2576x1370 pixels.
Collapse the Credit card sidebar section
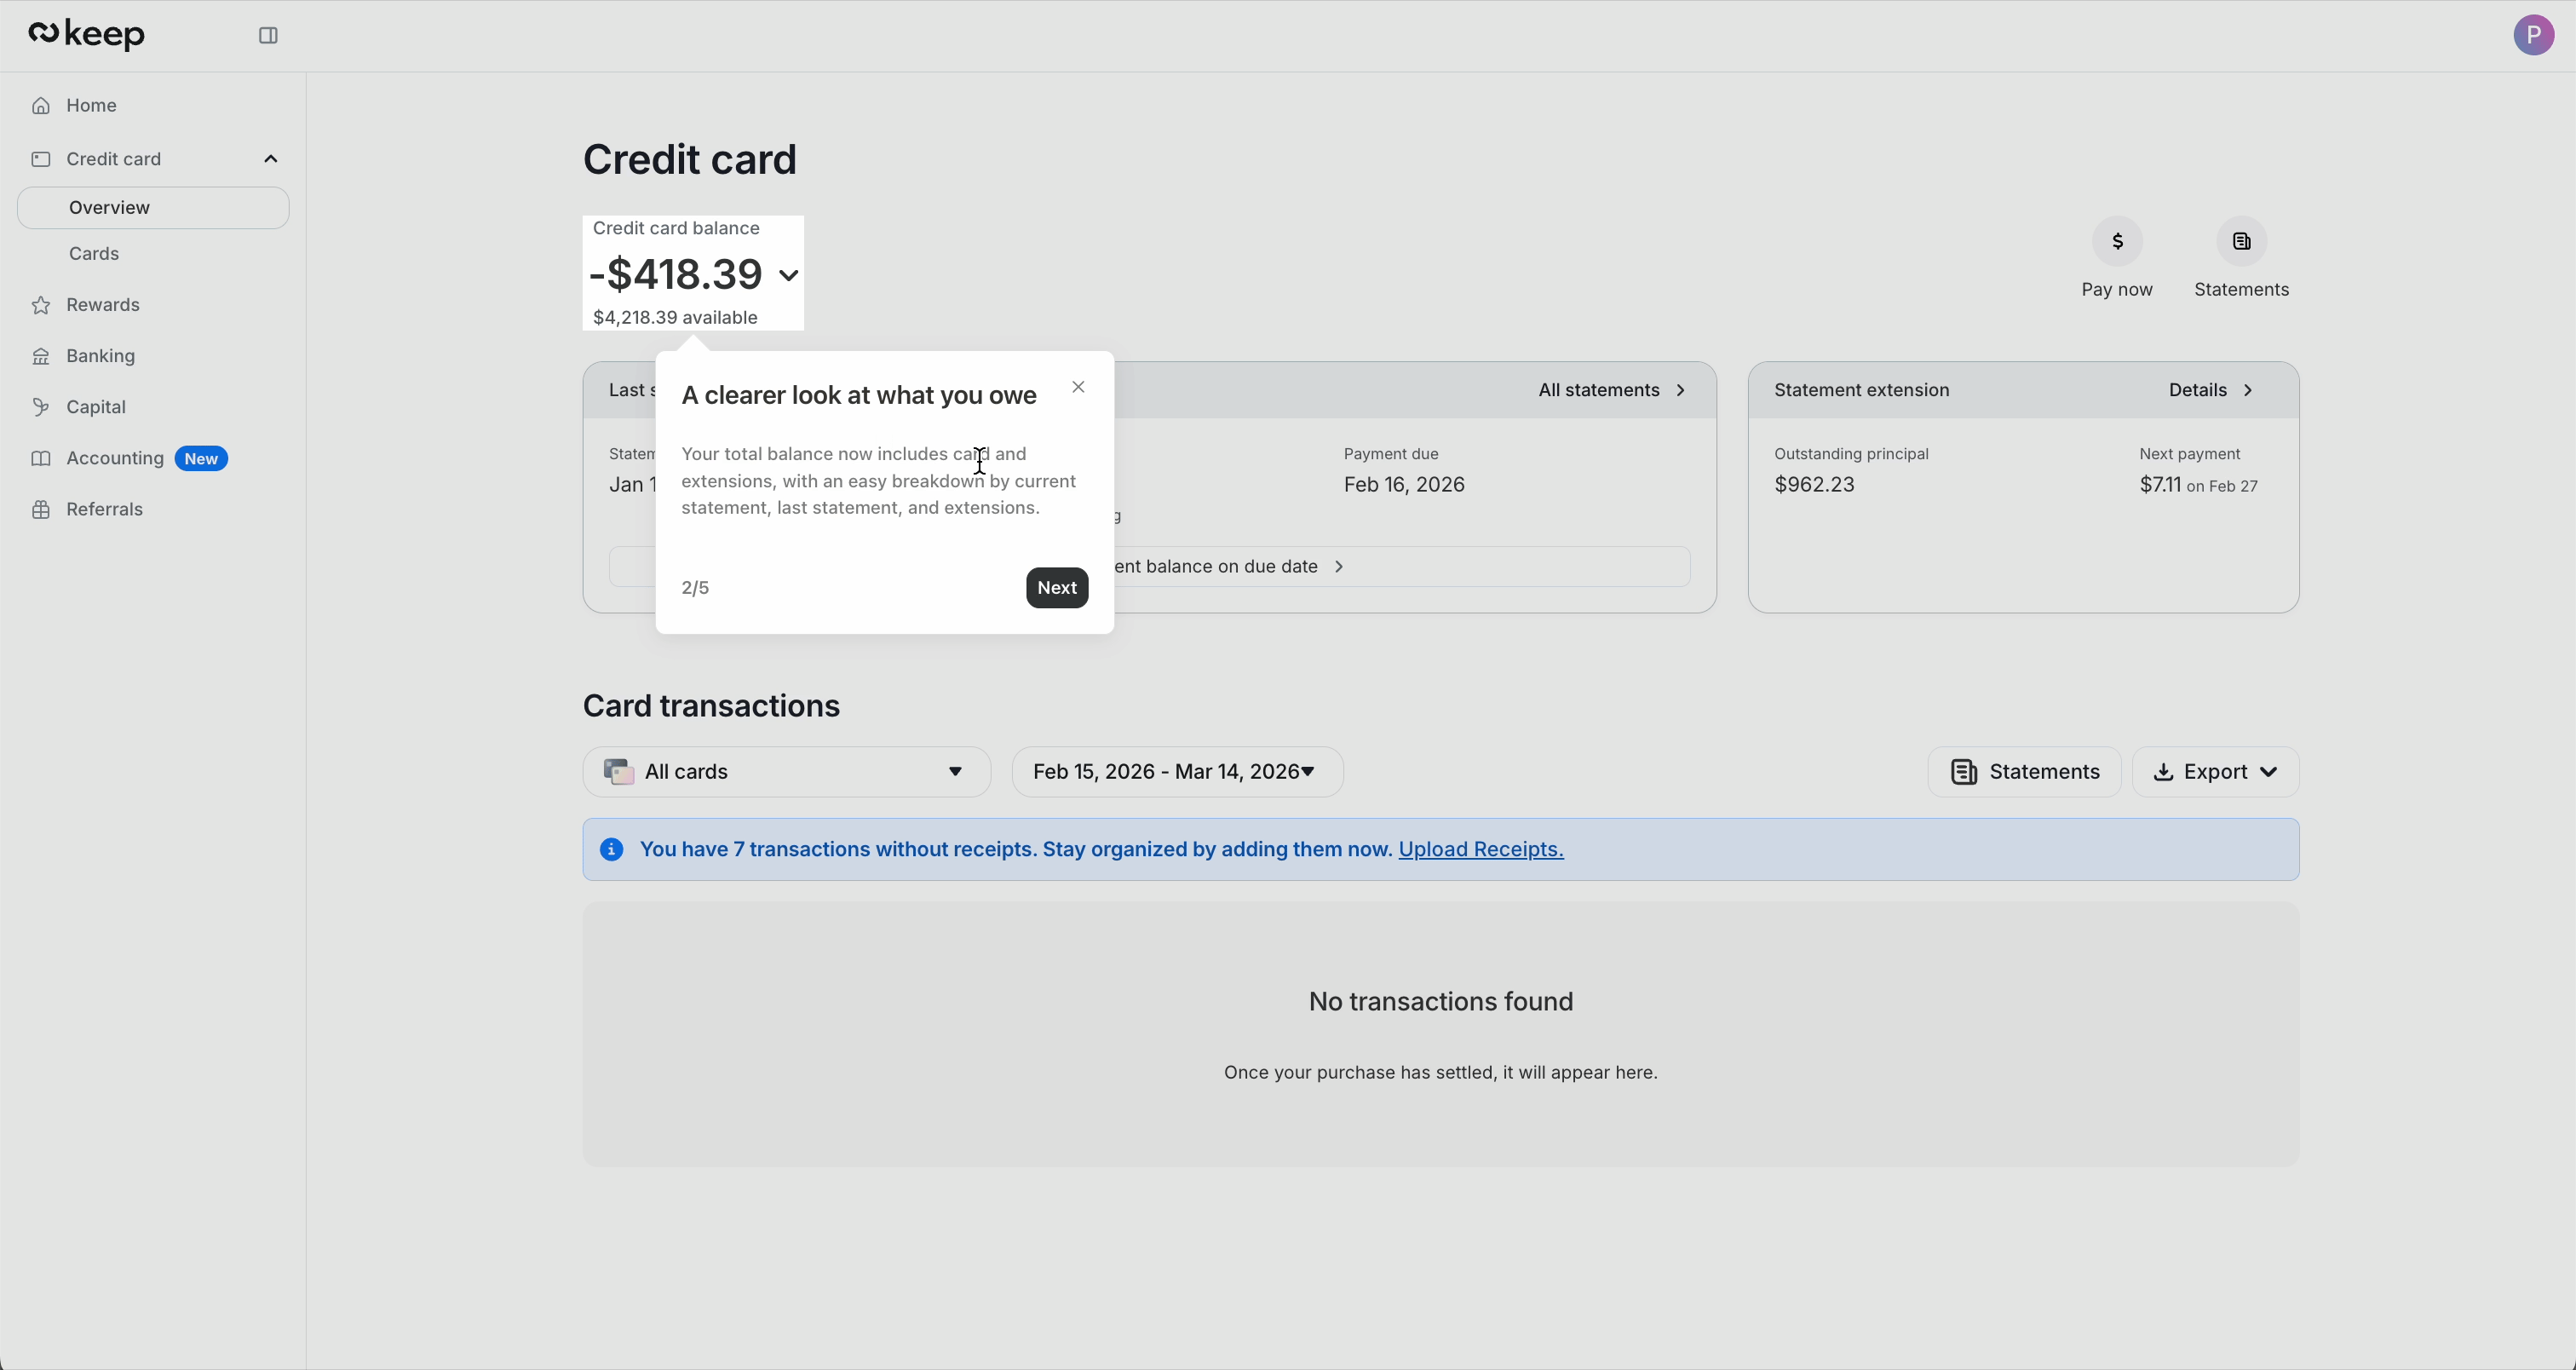[x=270, y=158]
